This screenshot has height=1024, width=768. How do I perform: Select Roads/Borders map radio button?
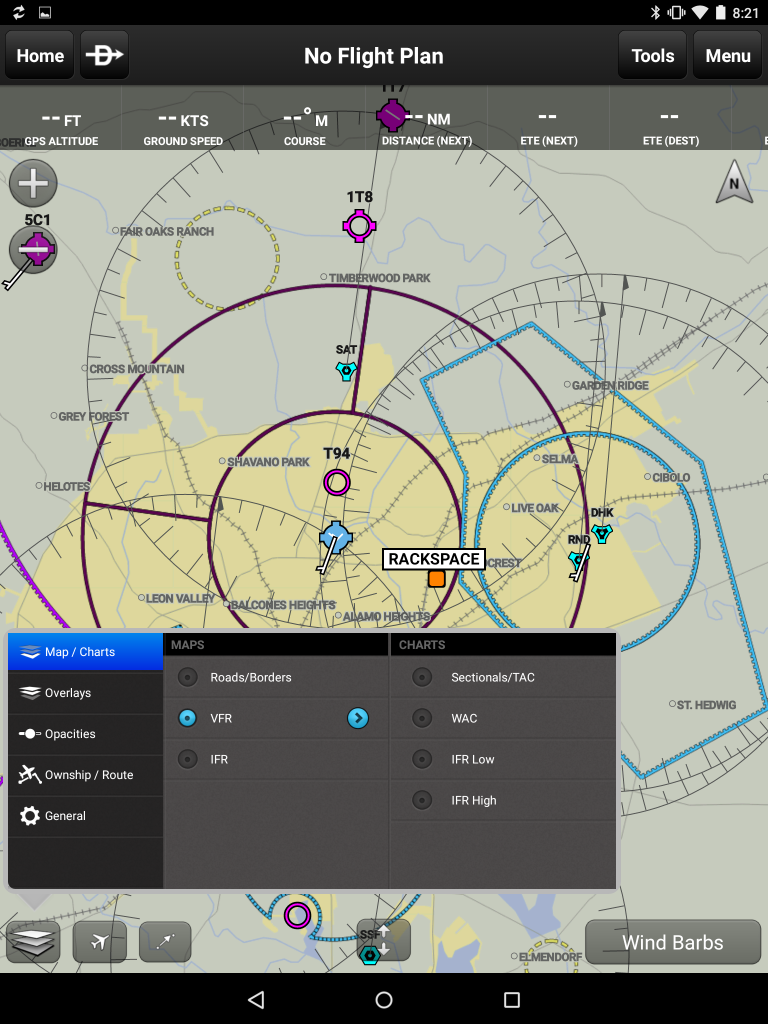pos(187,677)
